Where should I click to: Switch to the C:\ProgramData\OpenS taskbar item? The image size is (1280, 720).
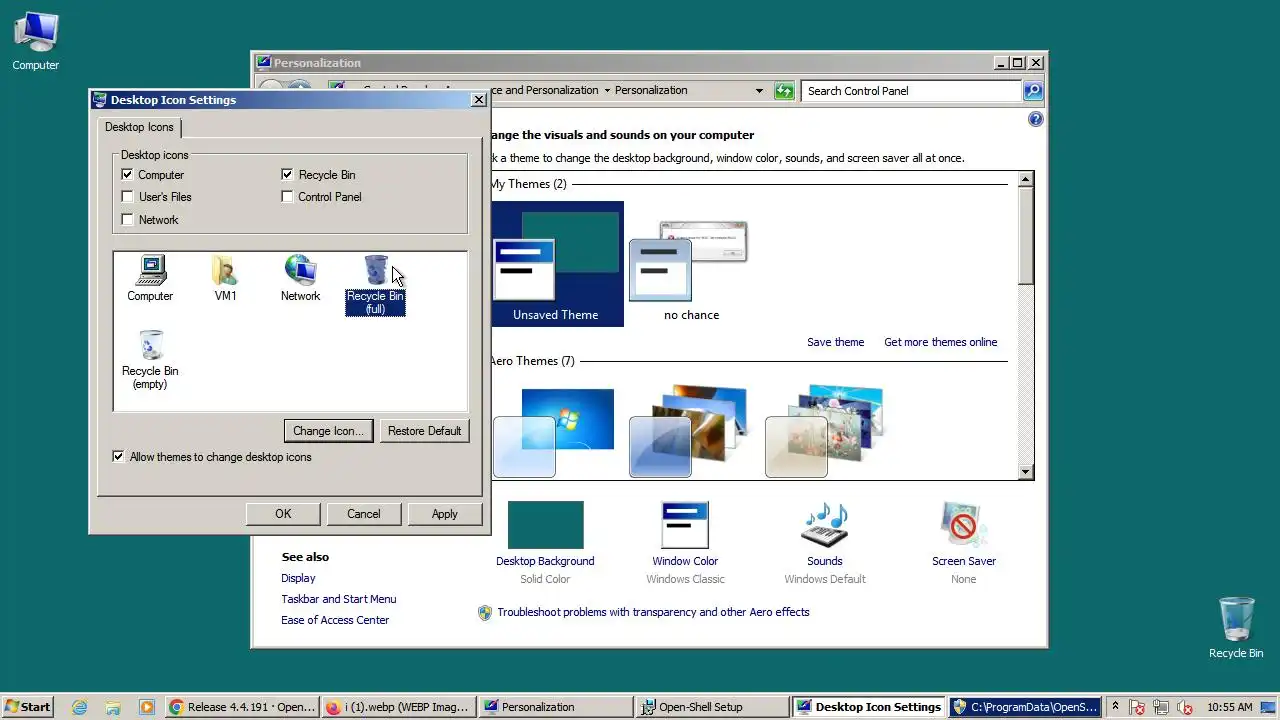1025,707
